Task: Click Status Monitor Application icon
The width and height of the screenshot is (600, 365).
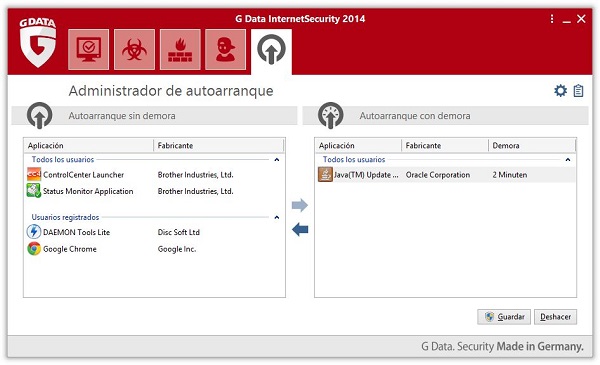Action: 34,191
